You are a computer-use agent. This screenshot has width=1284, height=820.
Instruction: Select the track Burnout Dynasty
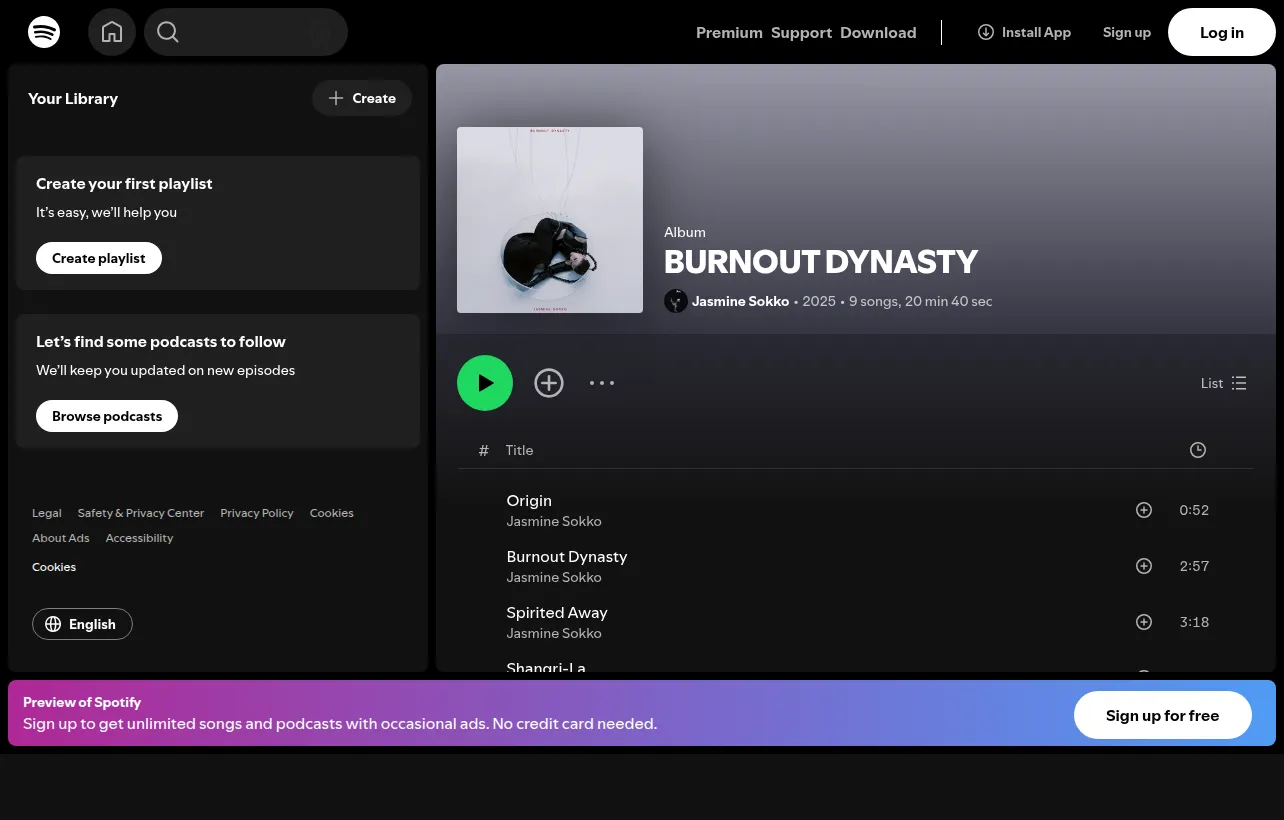(567, 557)
